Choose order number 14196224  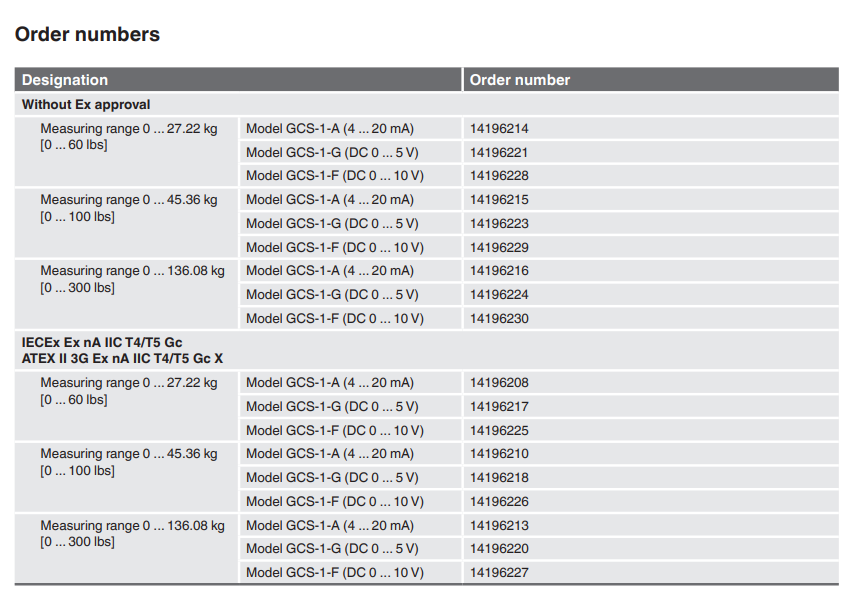[499, 295]
